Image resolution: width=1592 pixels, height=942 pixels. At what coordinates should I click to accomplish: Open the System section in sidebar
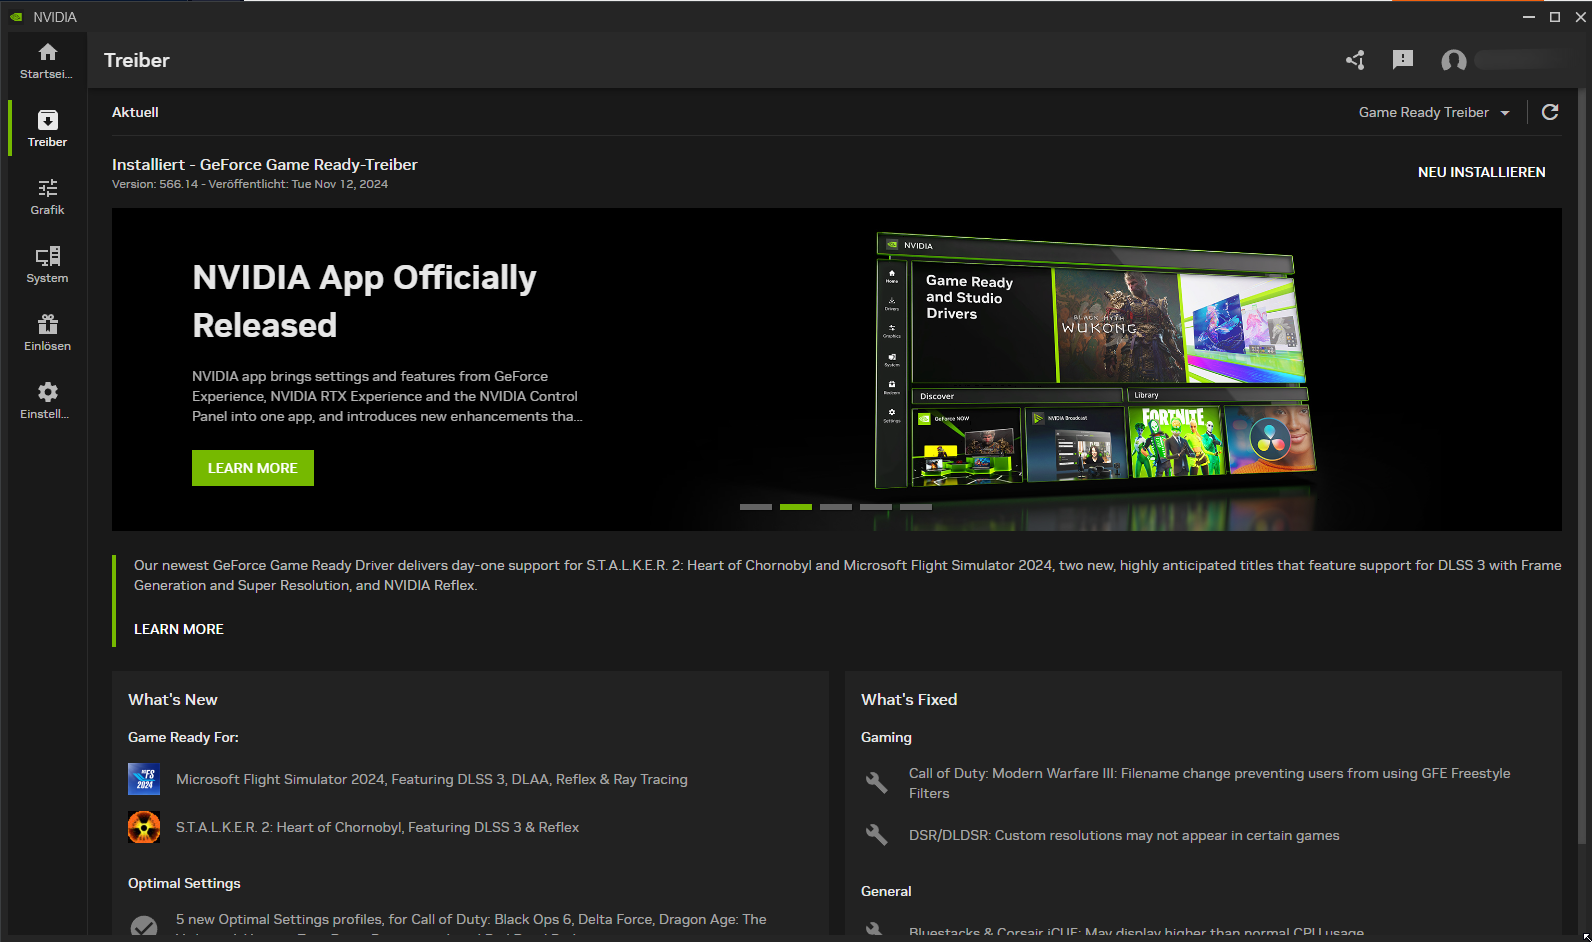47,265
